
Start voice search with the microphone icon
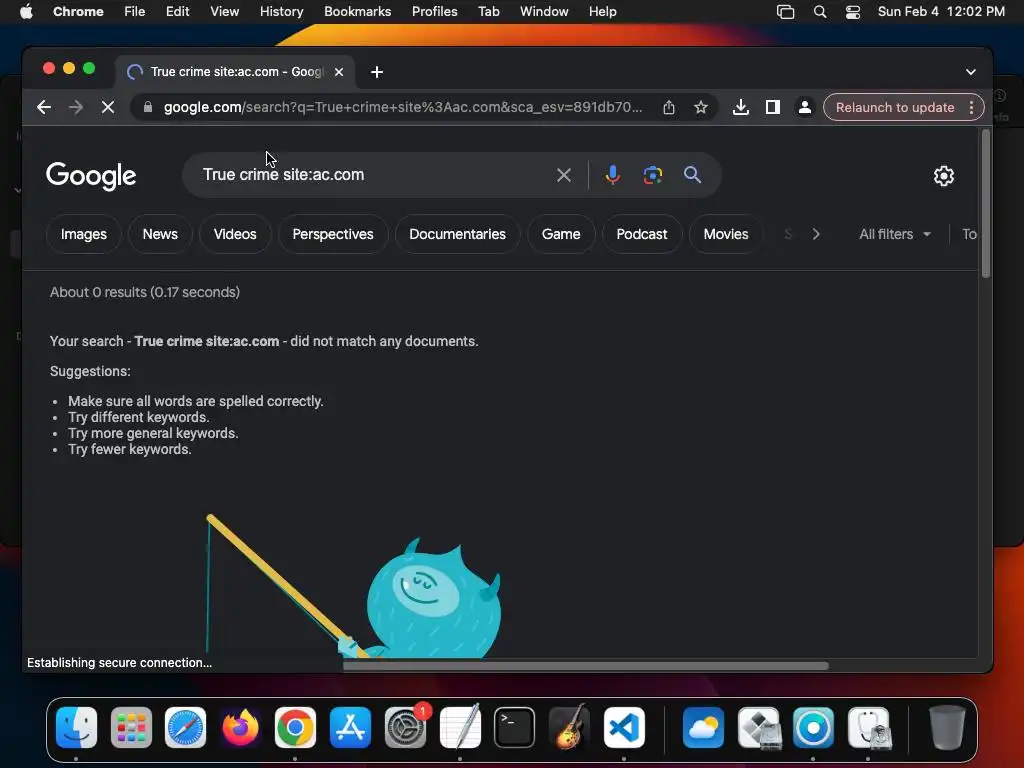(x=613, y=175)
